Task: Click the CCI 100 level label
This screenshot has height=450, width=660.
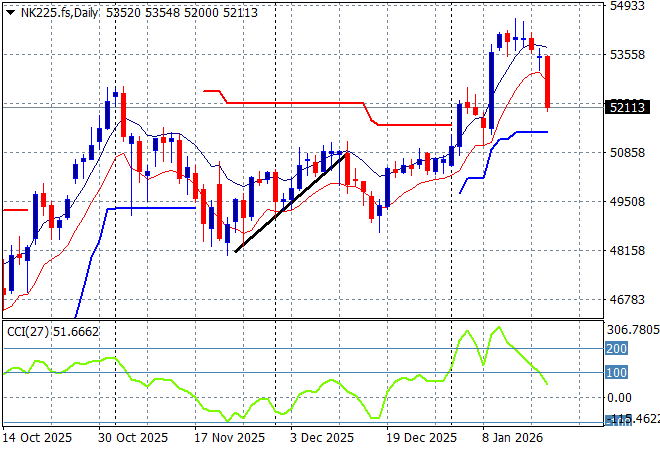Action: pos(617,373)
